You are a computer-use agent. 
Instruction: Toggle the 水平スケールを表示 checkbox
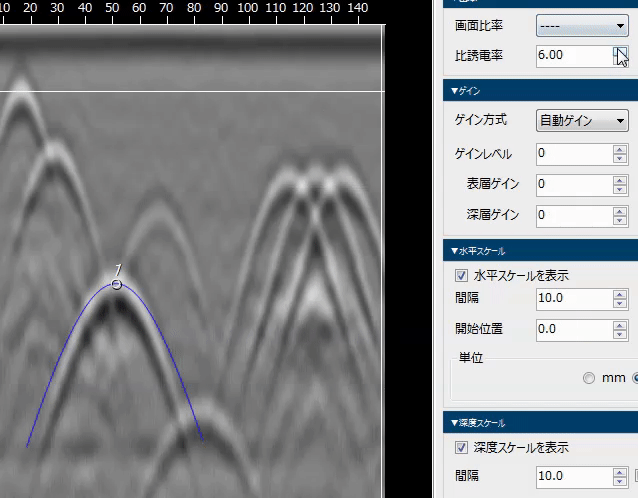pos(461,275)
